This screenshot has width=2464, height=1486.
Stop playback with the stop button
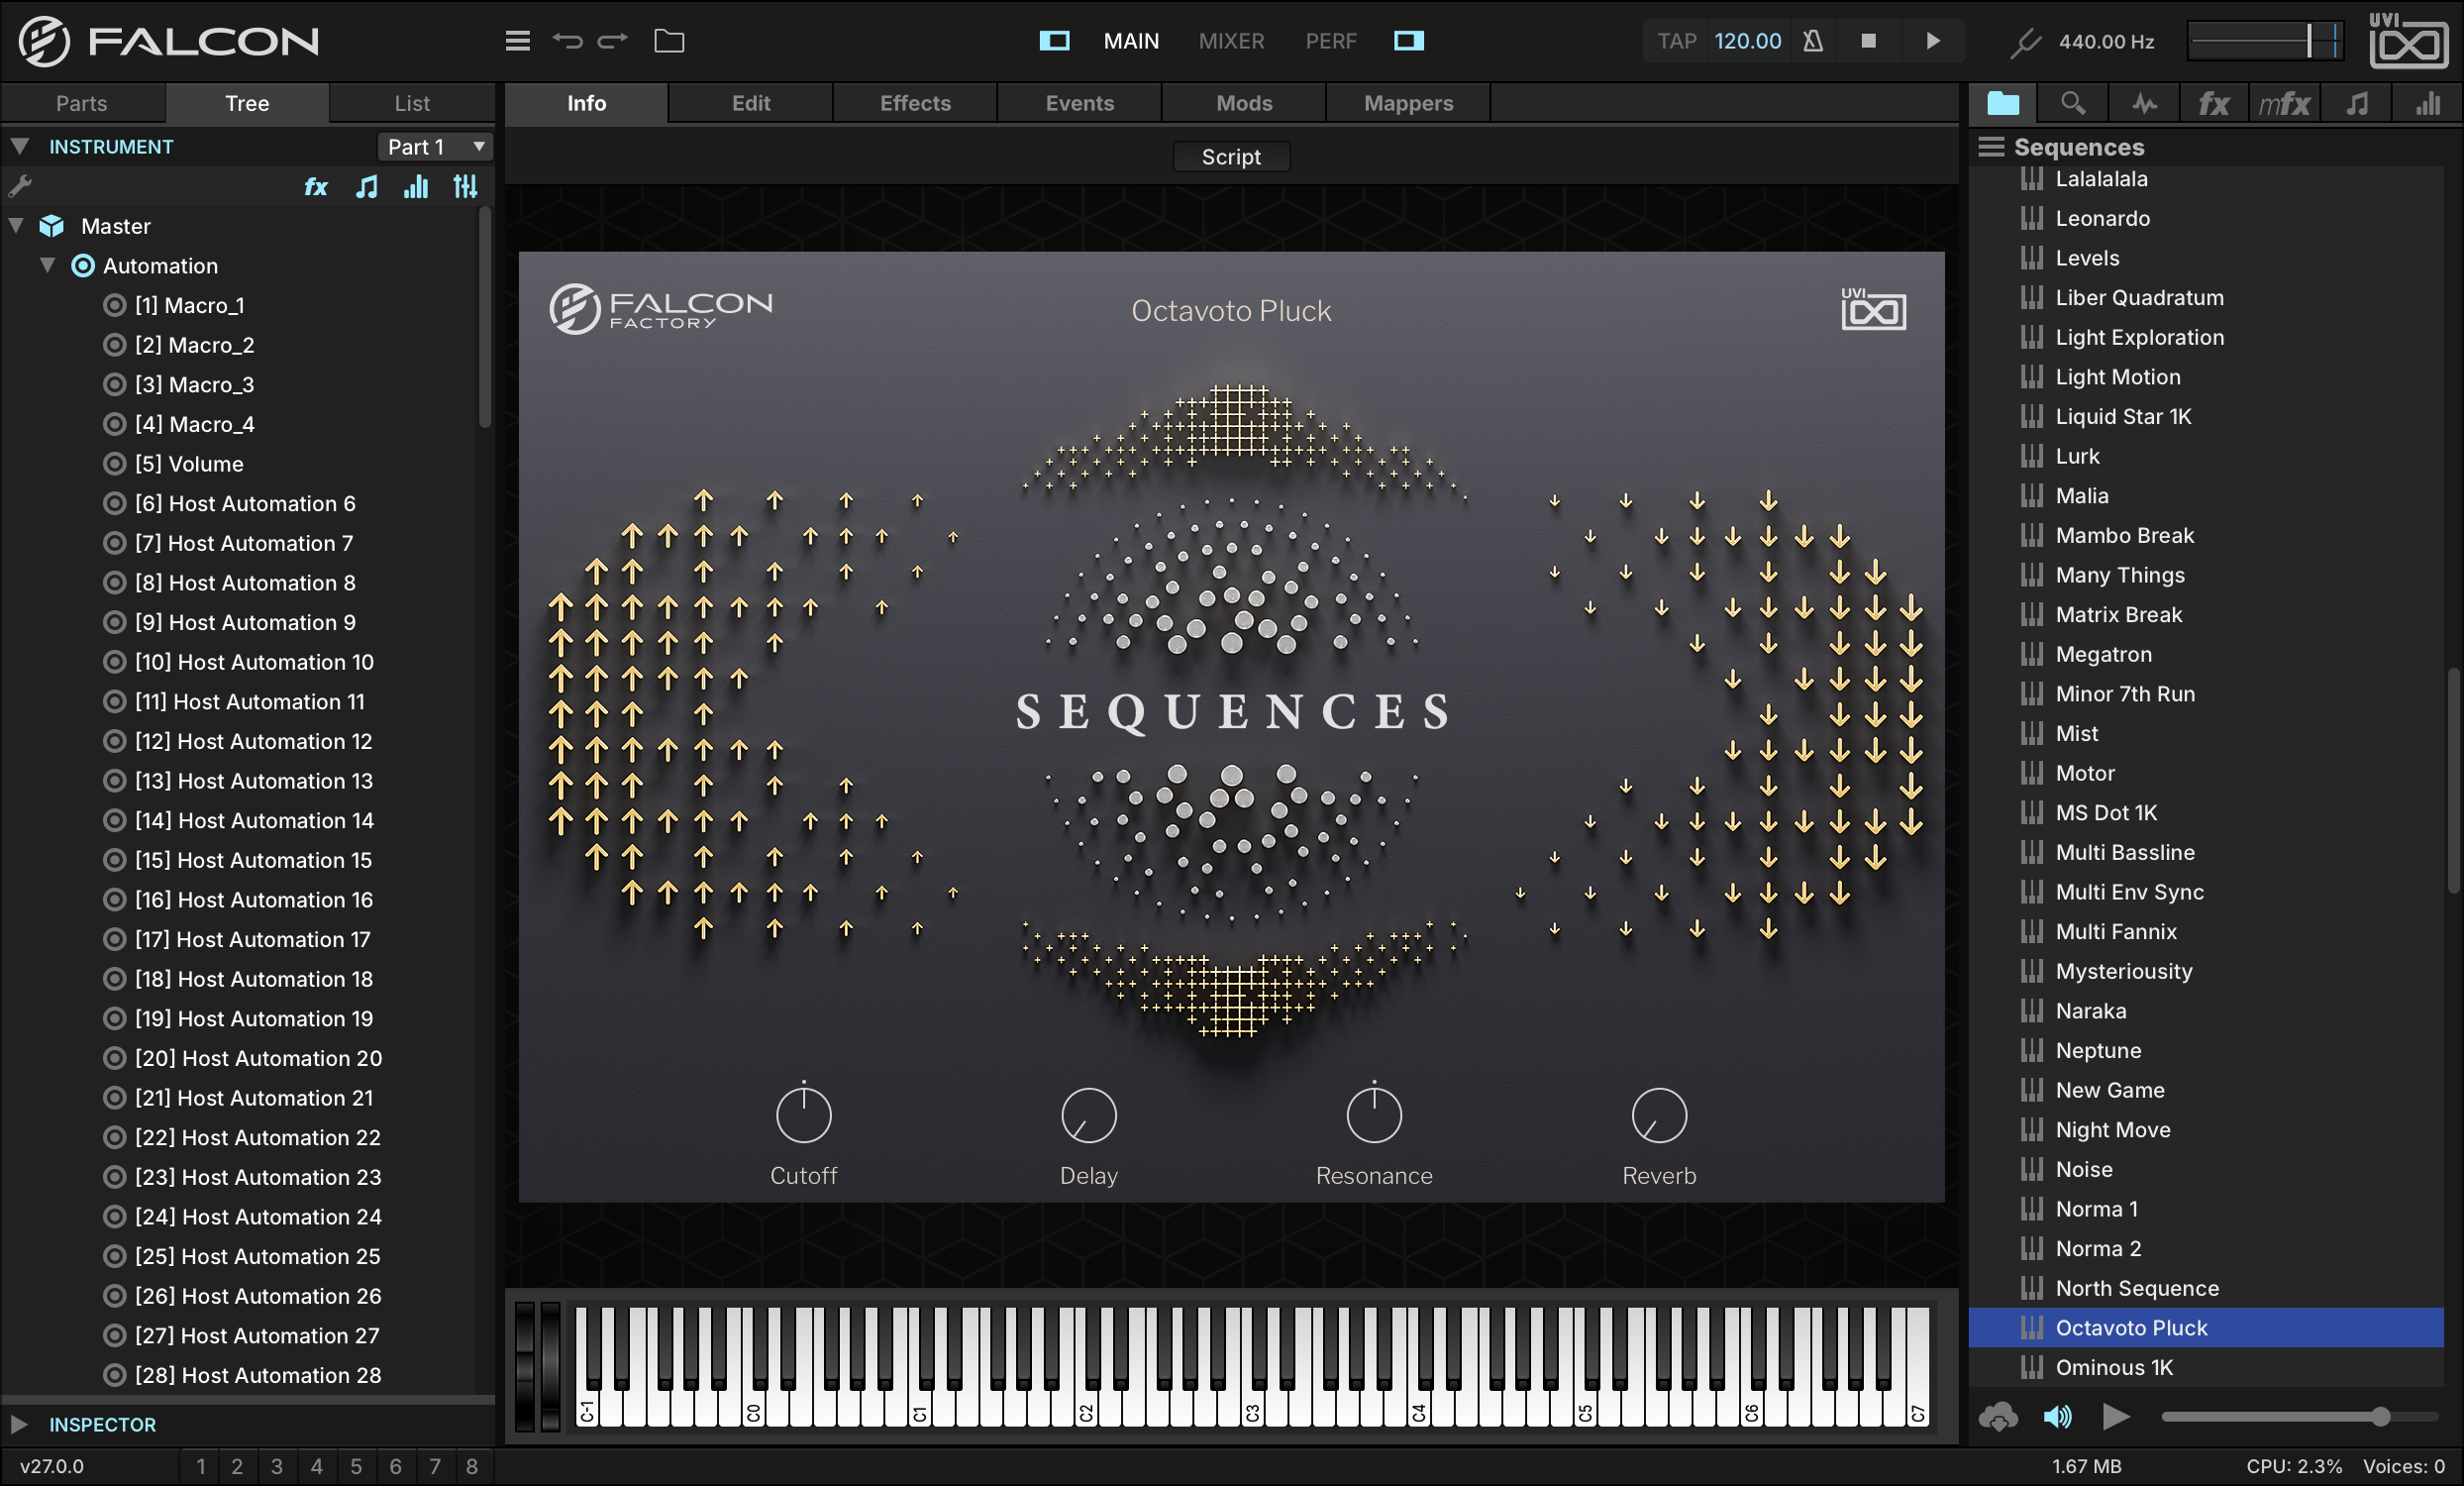click(x=1868, y=41)
